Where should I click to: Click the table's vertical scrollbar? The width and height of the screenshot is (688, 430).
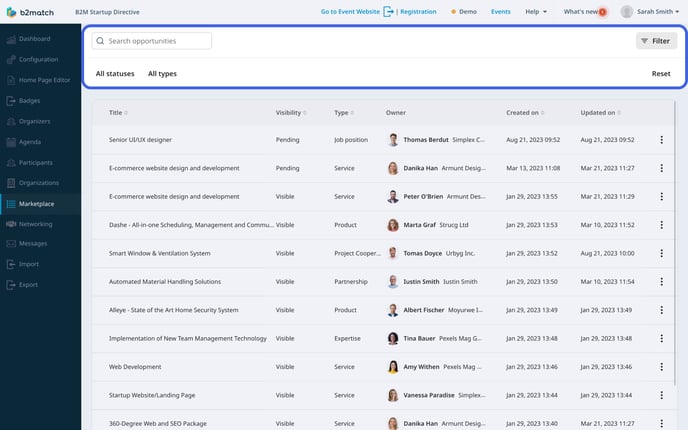675,243
